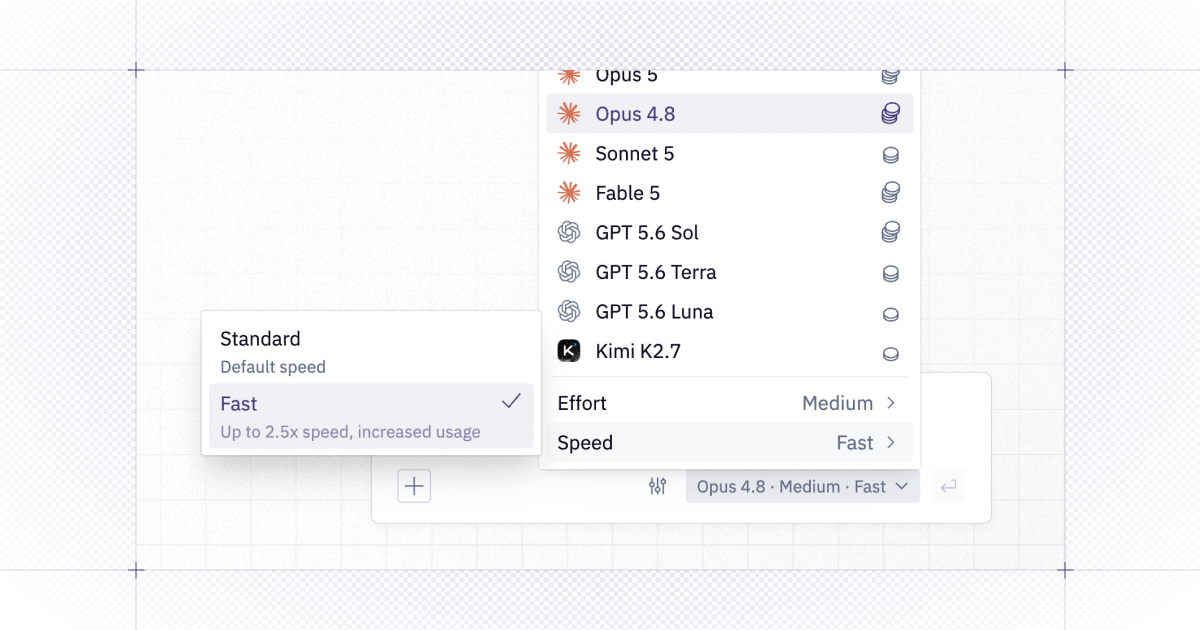1200x630 pixels.
Task: Click the GPT 5.6 Sol logo icon
Action: [569, 232]
